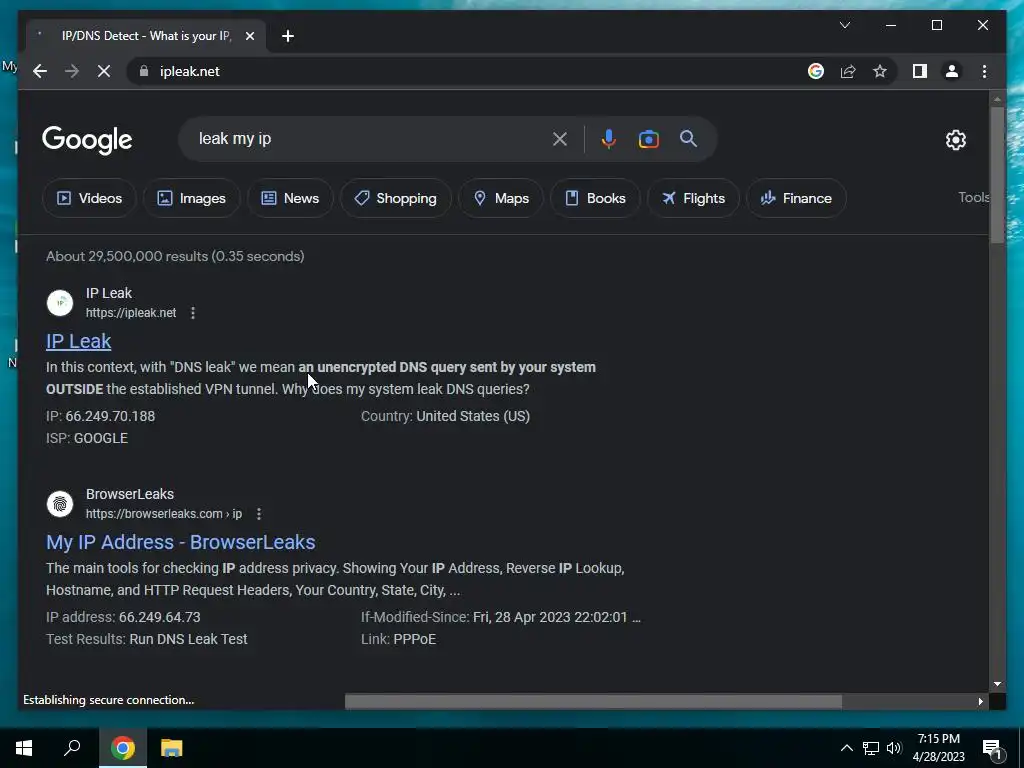This screenshot has width=1024, height=768.
Task: Open the network status tray icon
Action: pyautogui.click(x=871, y=748)
